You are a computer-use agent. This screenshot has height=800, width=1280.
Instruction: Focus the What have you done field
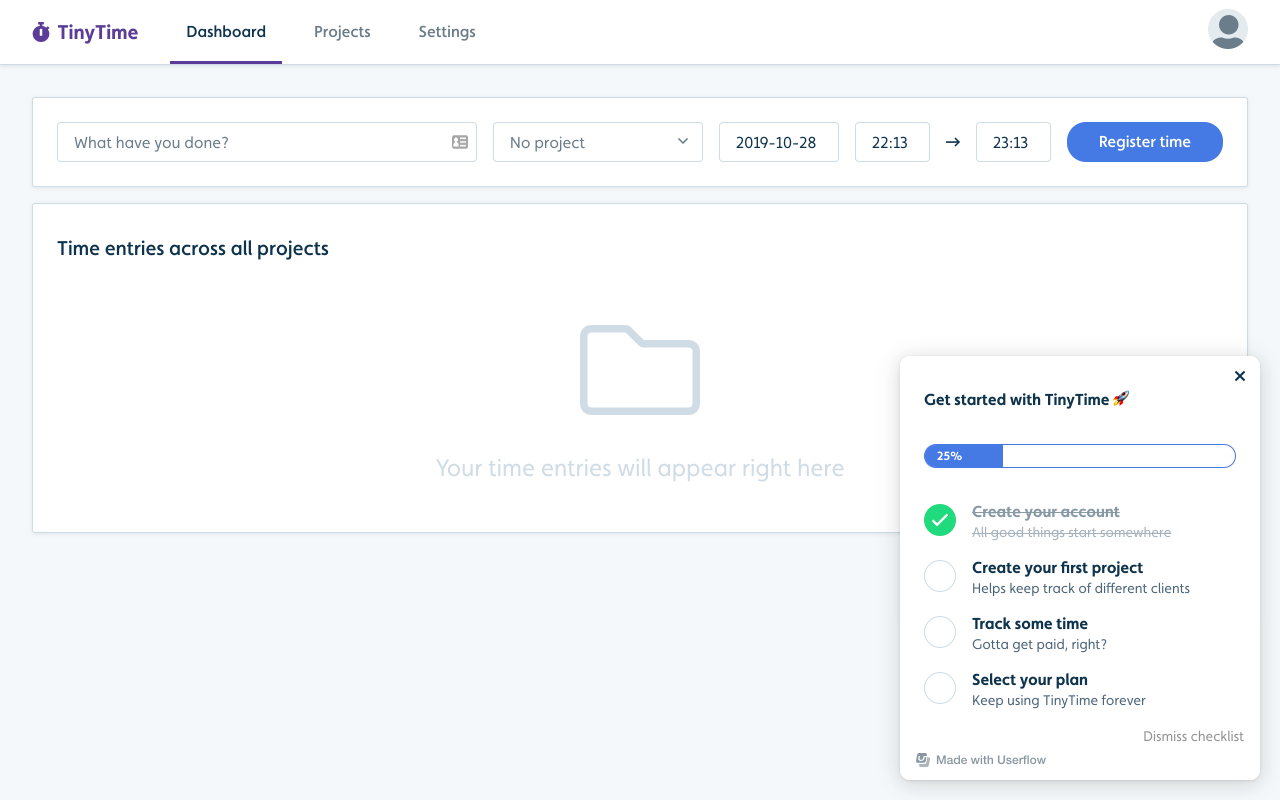267,142
